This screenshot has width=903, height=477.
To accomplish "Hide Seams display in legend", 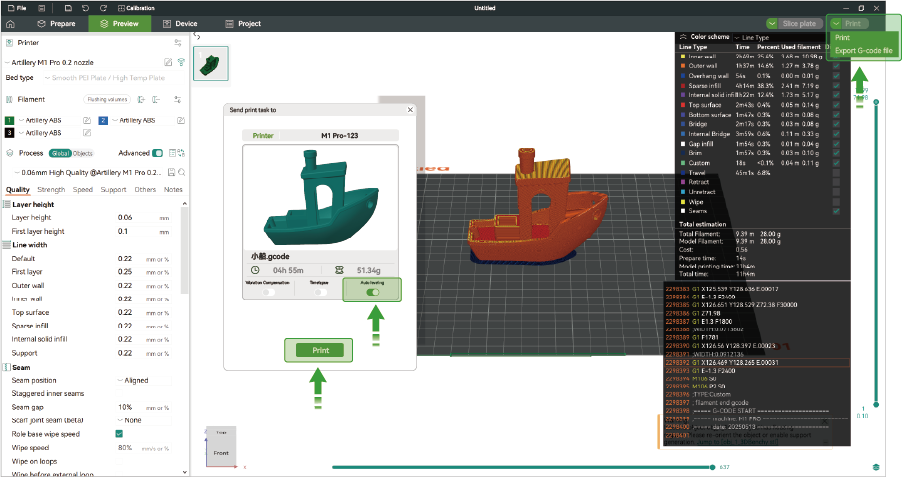I will [836, 211].
